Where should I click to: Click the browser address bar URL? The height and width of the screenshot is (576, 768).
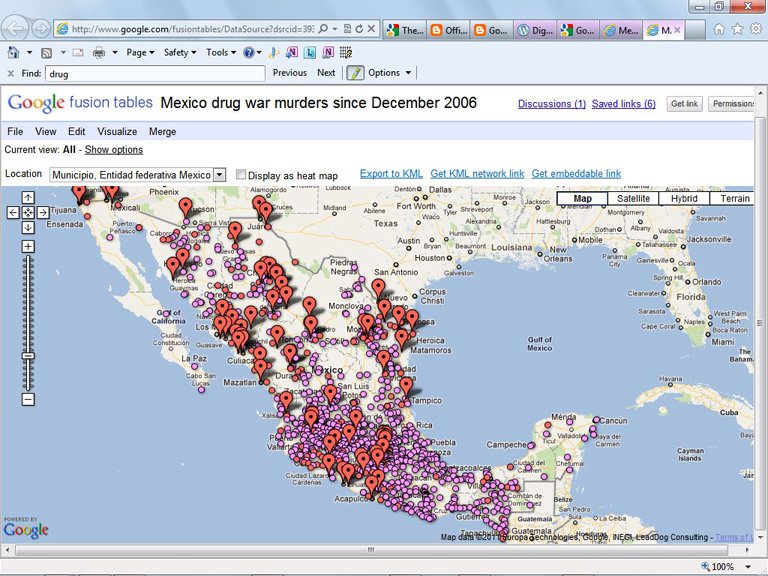[192, 29]
